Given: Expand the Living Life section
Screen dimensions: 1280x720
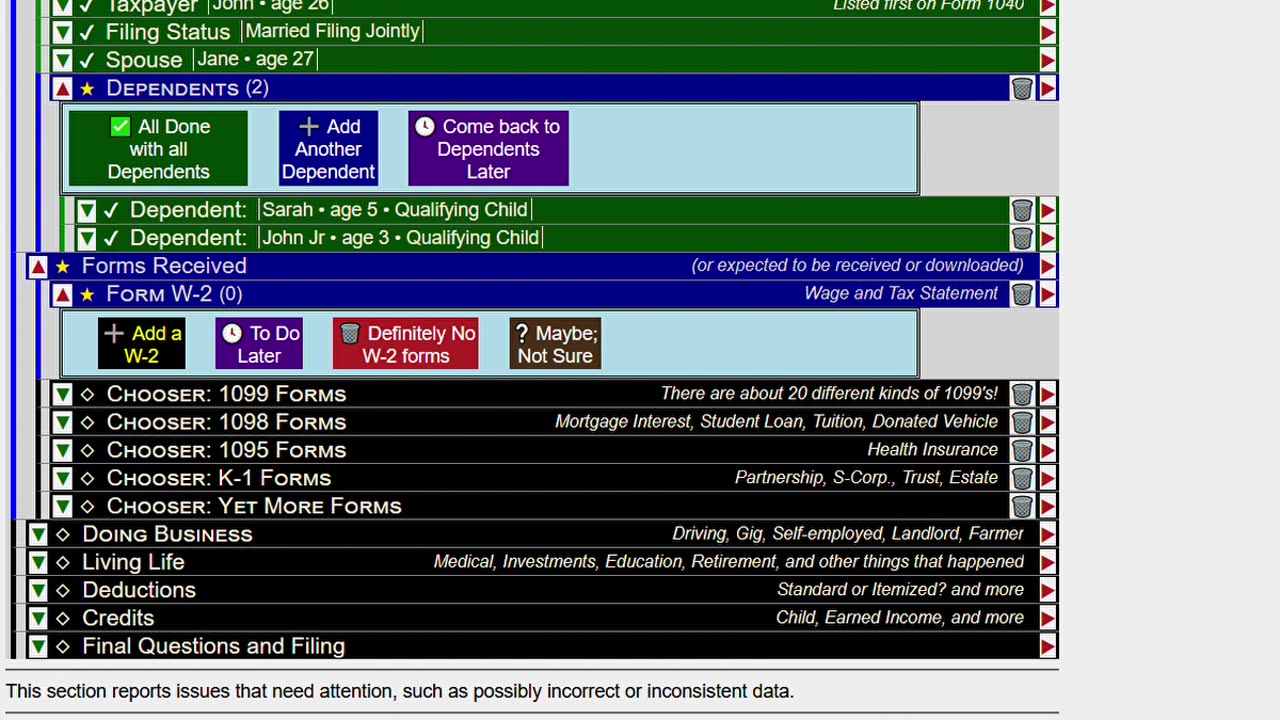Looking at the screenshot, I should tap(37, 562).
